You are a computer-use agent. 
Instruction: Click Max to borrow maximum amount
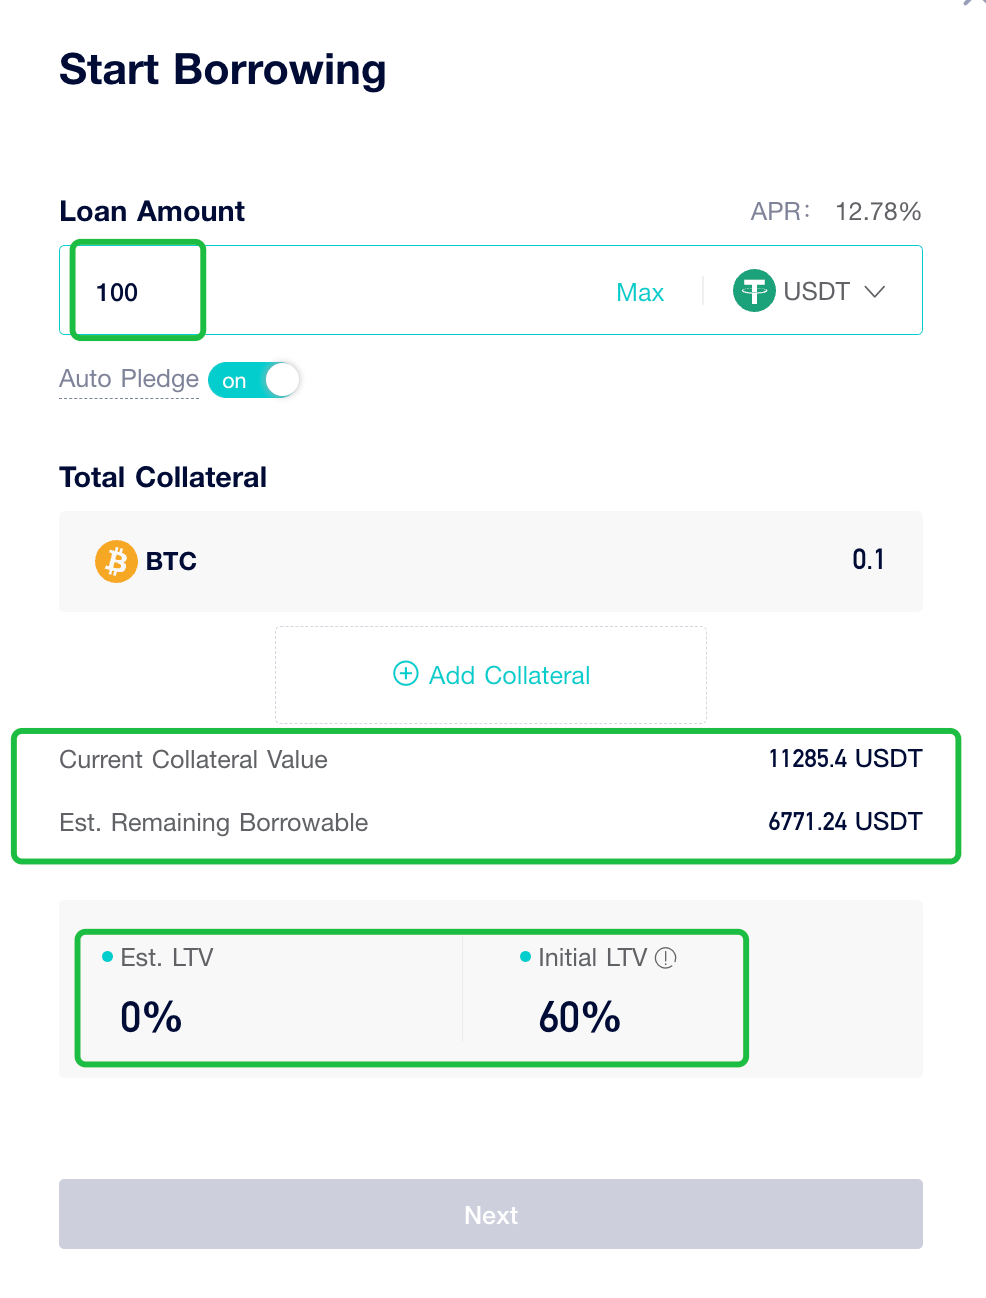coord(639,291)
